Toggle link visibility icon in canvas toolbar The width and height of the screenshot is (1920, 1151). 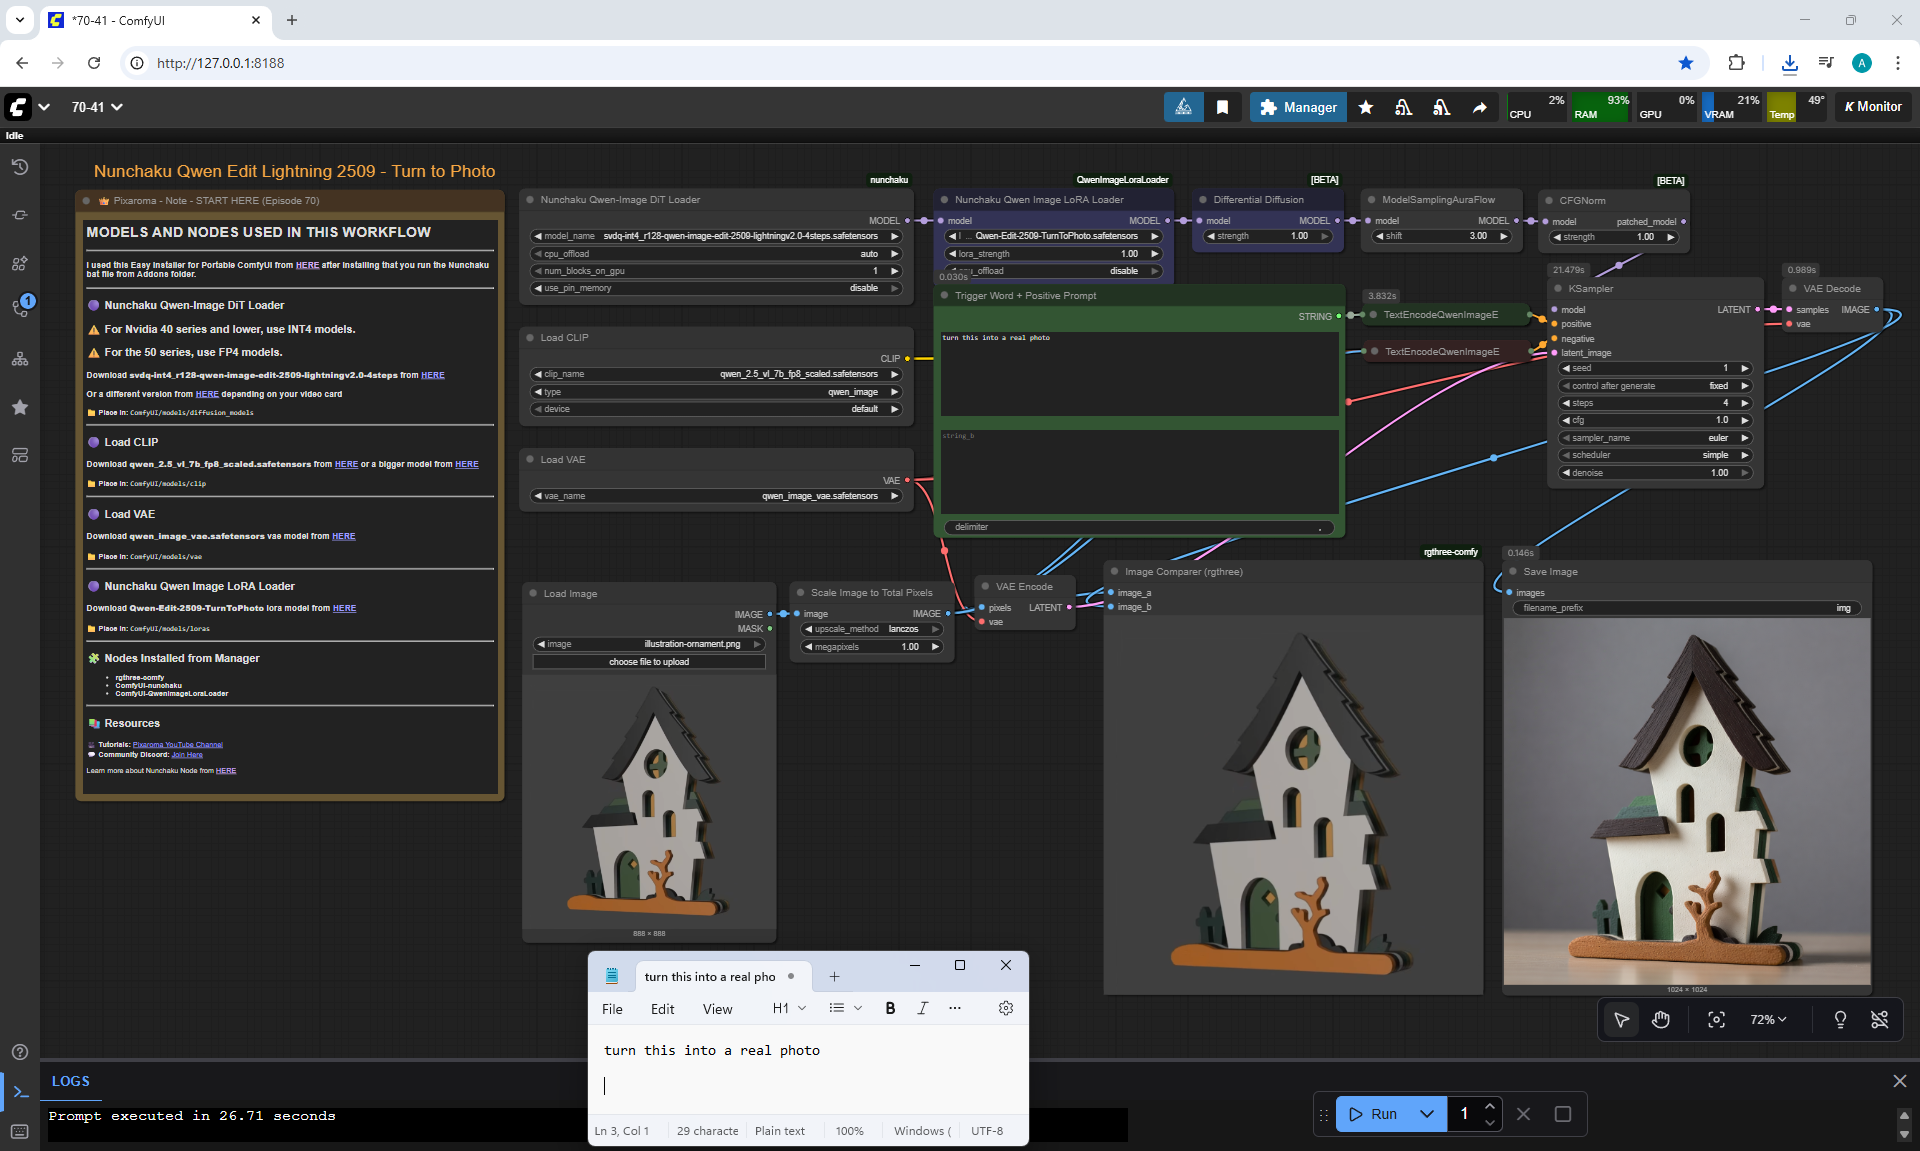(x=1879, y=1019)
